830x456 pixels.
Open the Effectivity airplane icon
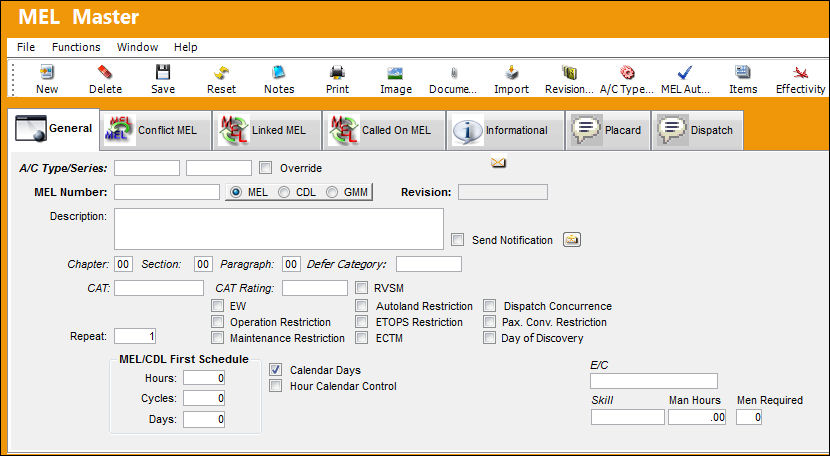[x=800, y=73]
